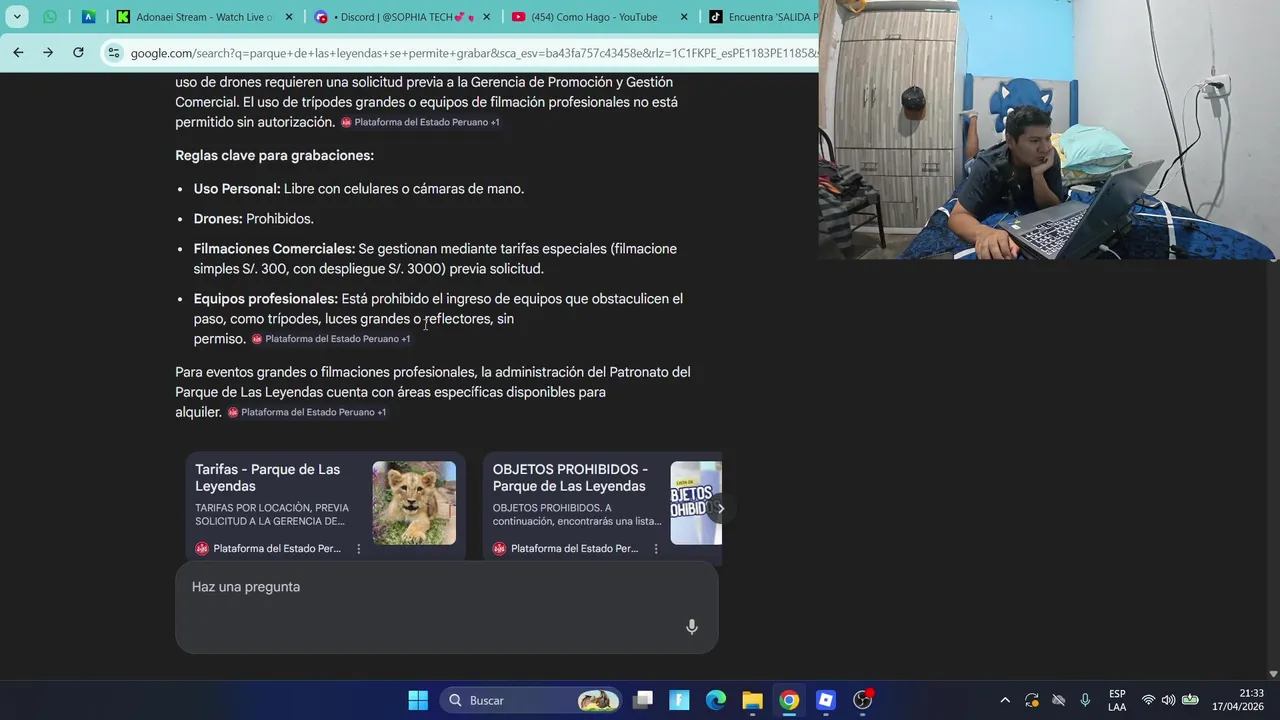
Task: Go forward in browser history
Action: (48, 53)
